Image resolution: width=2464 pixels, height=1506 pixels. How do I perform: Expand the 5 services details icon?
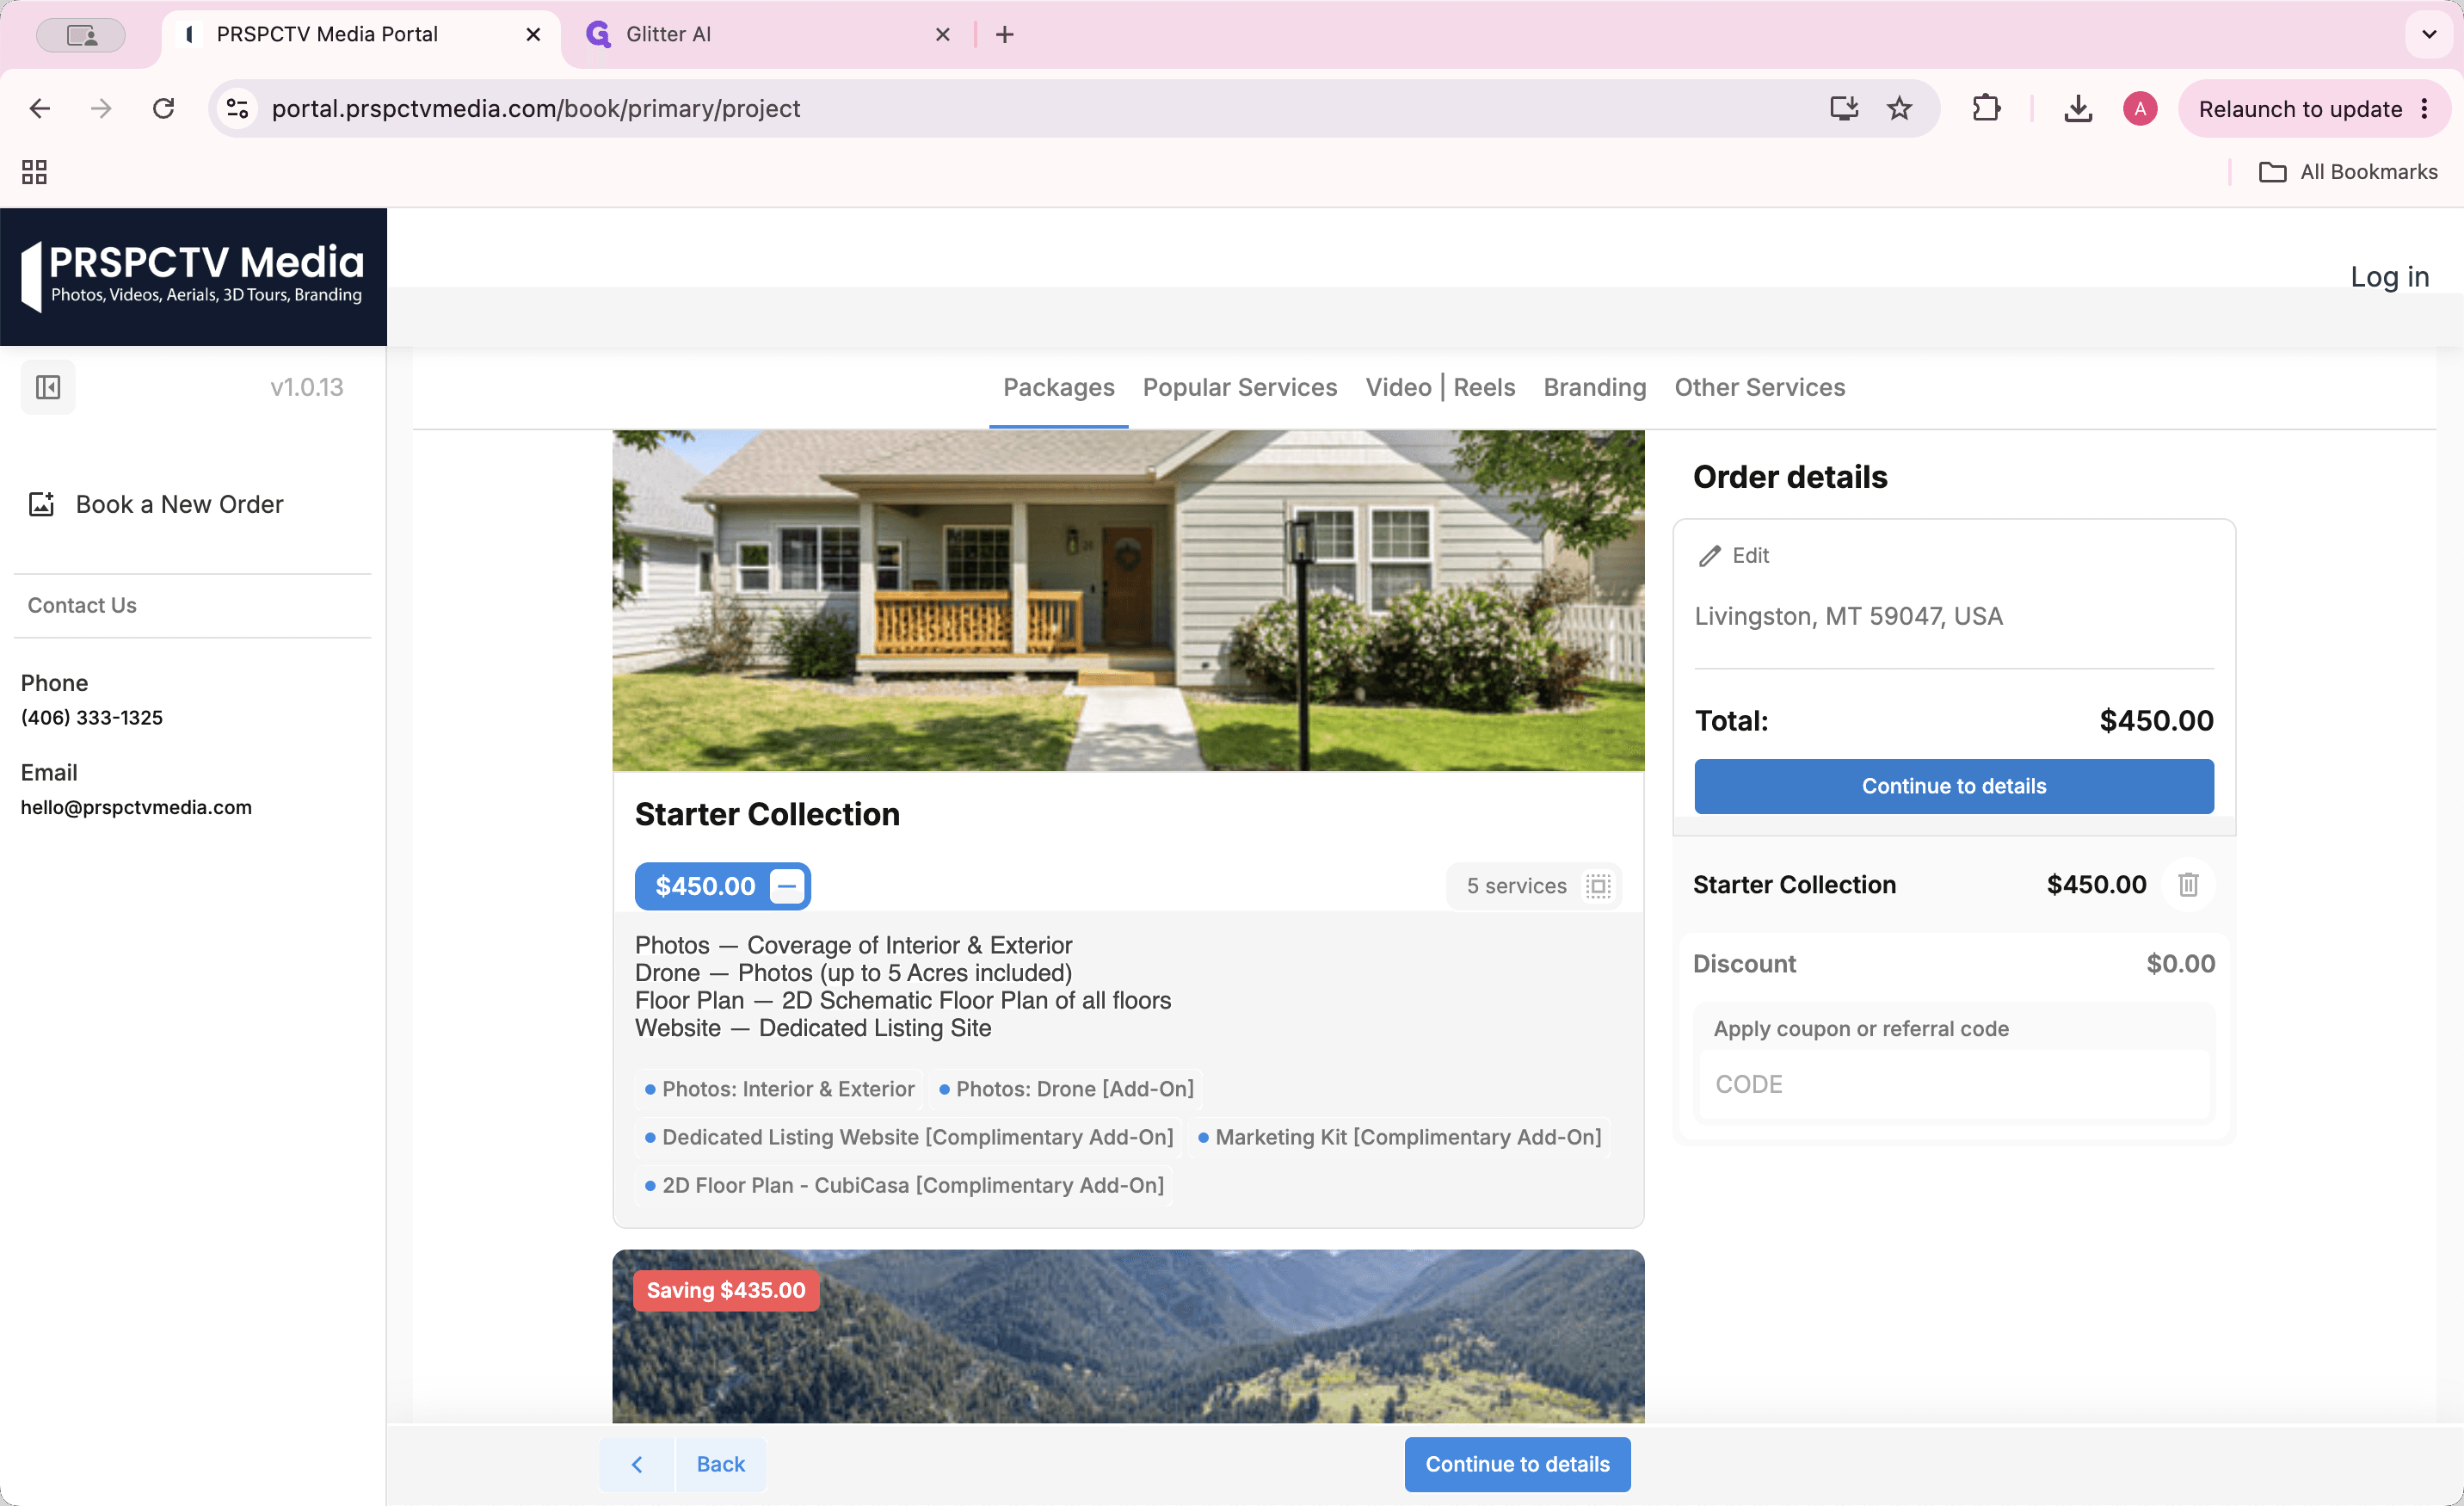pyautogui.click(x=1598, y=886)
